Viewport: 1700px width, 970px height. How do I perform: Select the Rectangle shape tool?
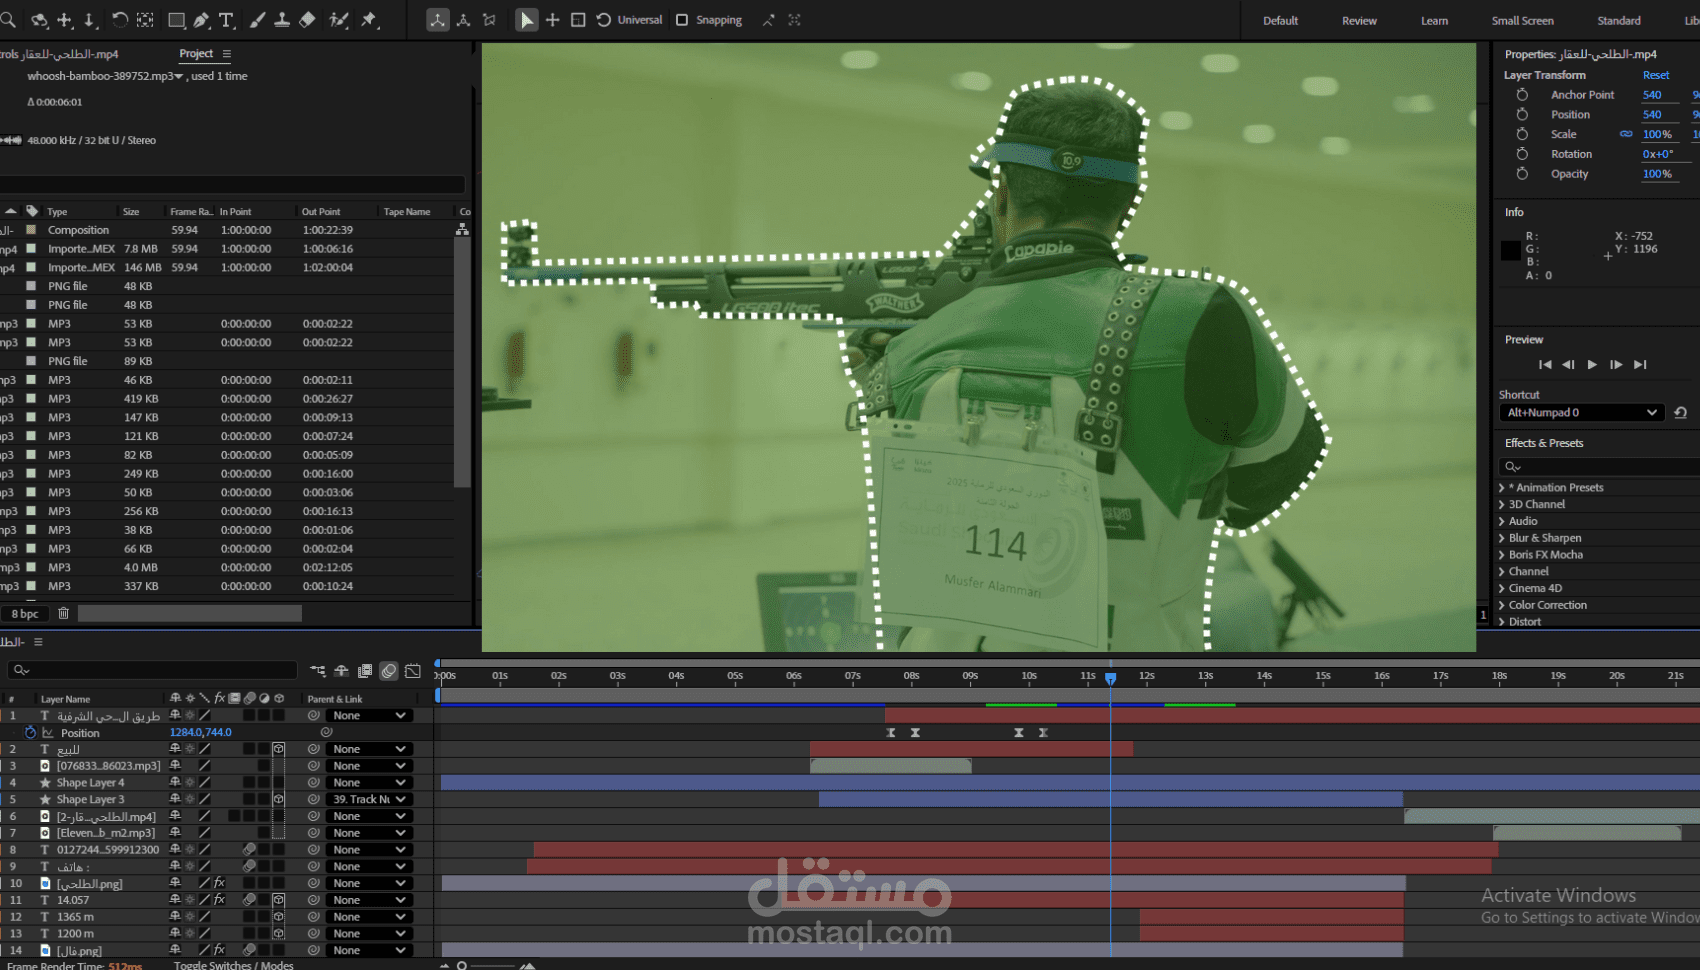coord(176,20)
